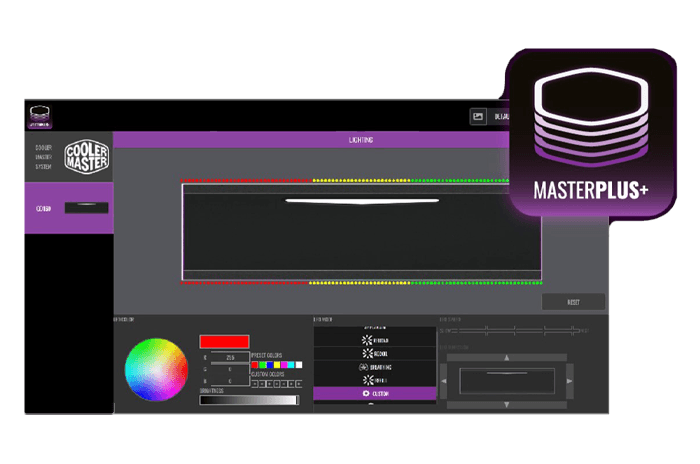Screen dimensions: 700x464
Task: Click the red current color swatch
Action: [222, 342]
